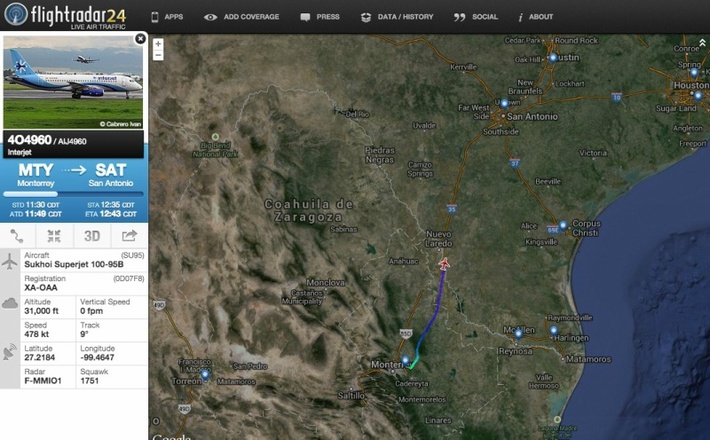Click the Houston airport pin

click(698, 96)
